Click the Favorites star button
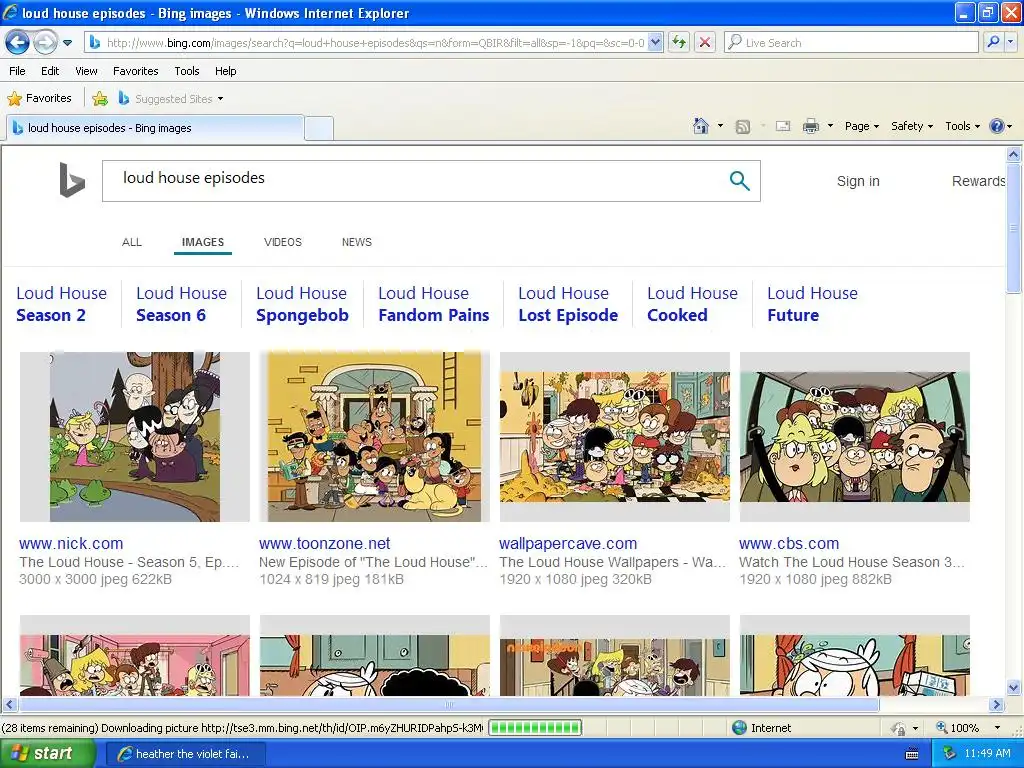 click(x=39, y=98)
